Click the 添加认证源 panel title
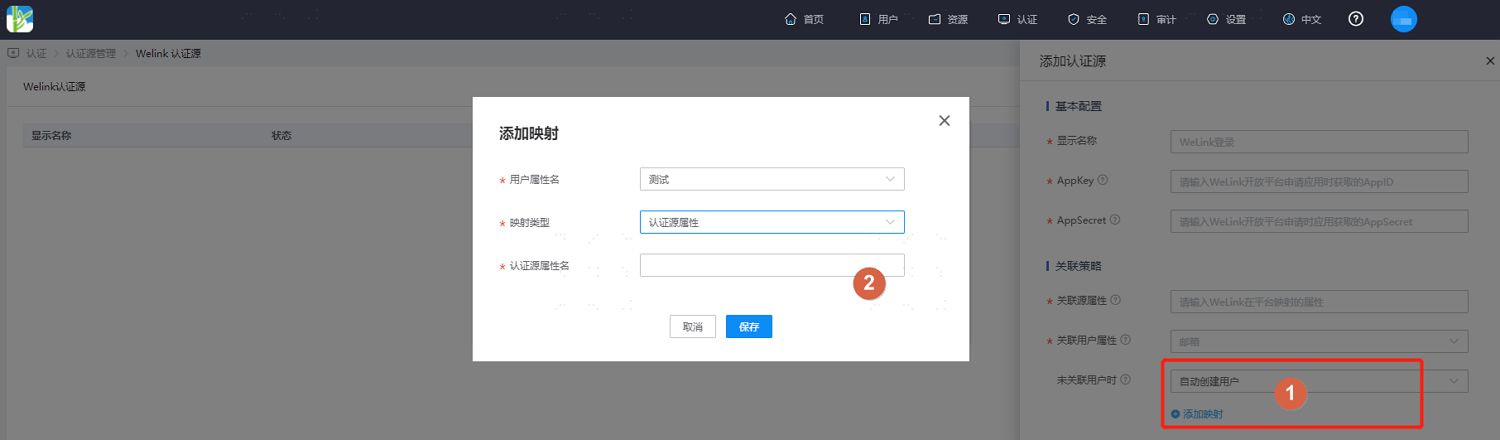The image size is (1500, 440). [1072, 62]
